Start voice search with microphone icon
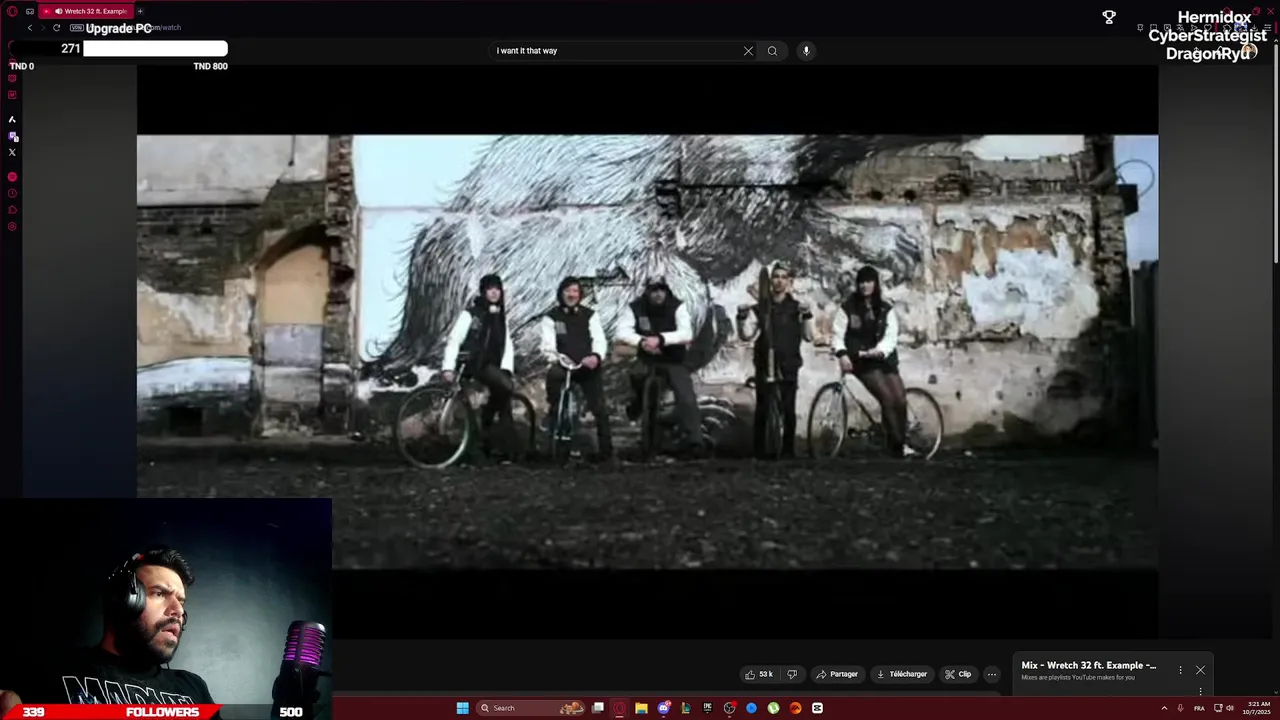Image resolution: width=1280 pixels, height=720 pixels. click(806, 51)
